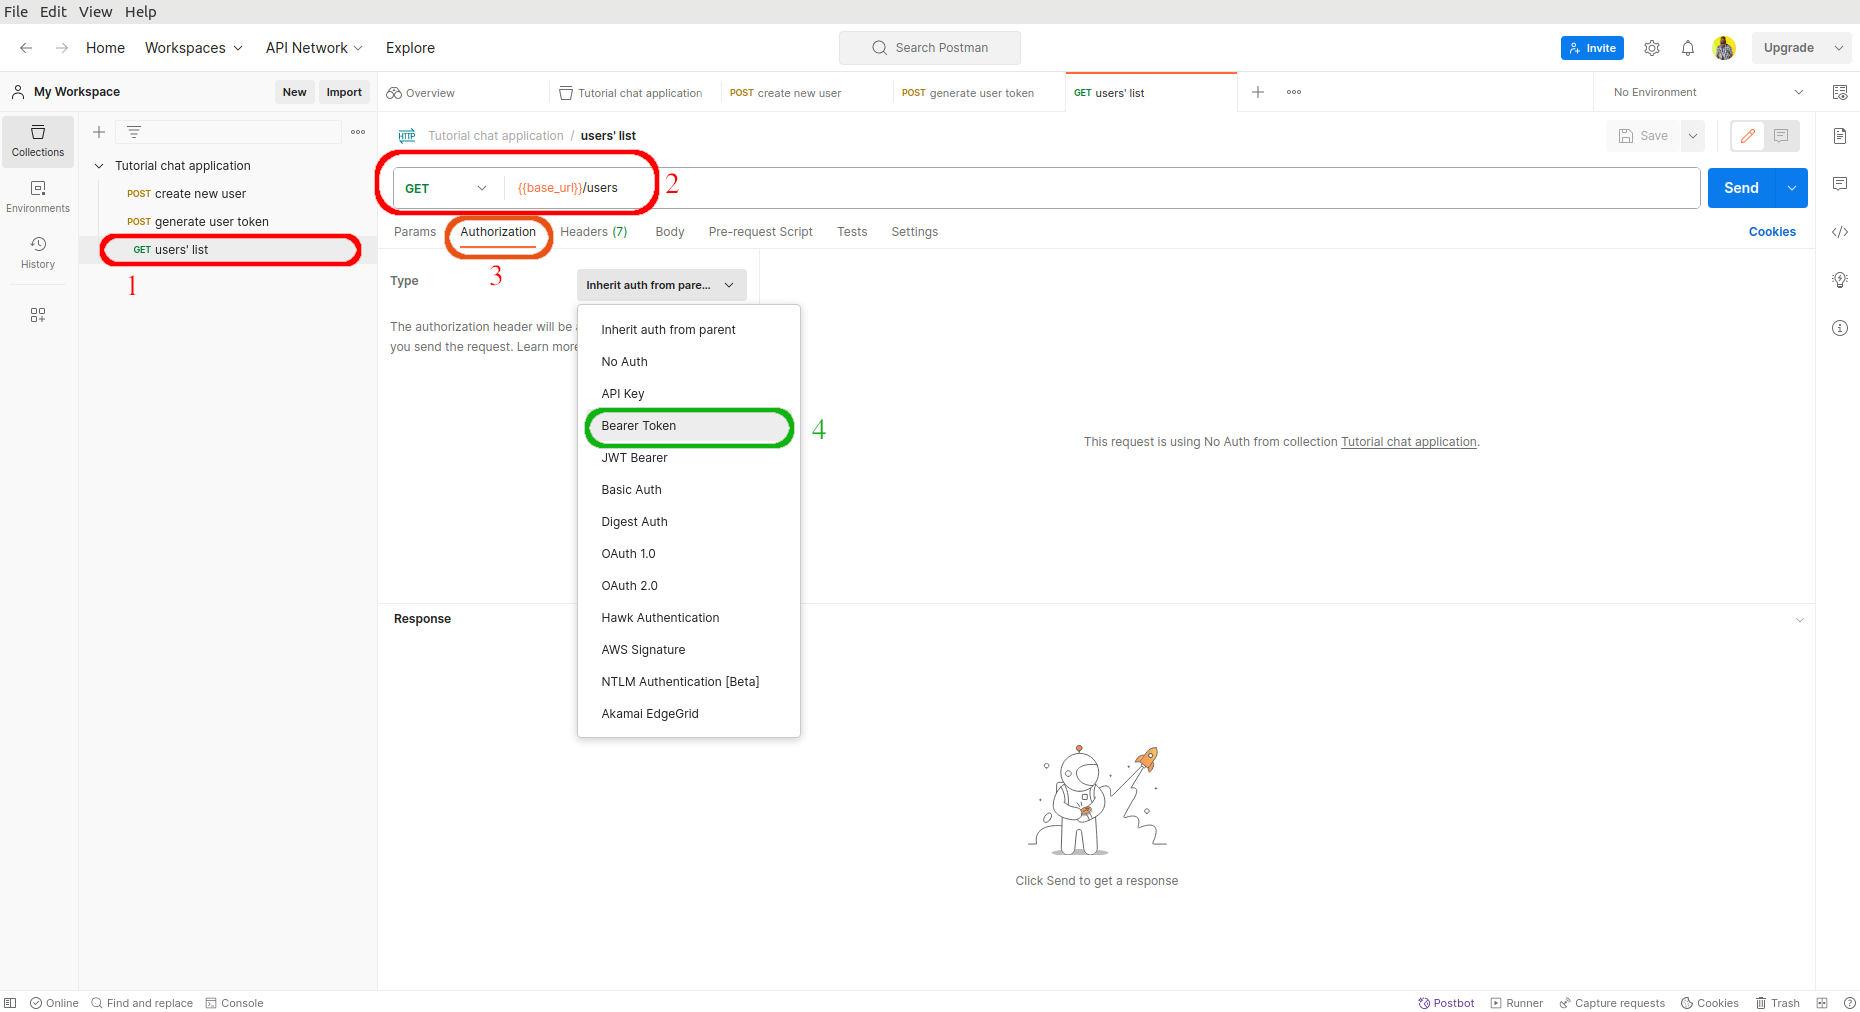1860x1012 pixels.
Task: Click the request URL field
Action: click(1100, 188)
